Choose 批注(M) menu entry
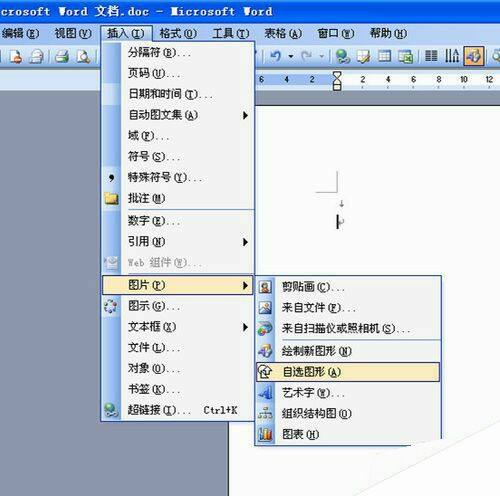The height and width of the screenshot is (496, 500). click(x=178, y=198)
